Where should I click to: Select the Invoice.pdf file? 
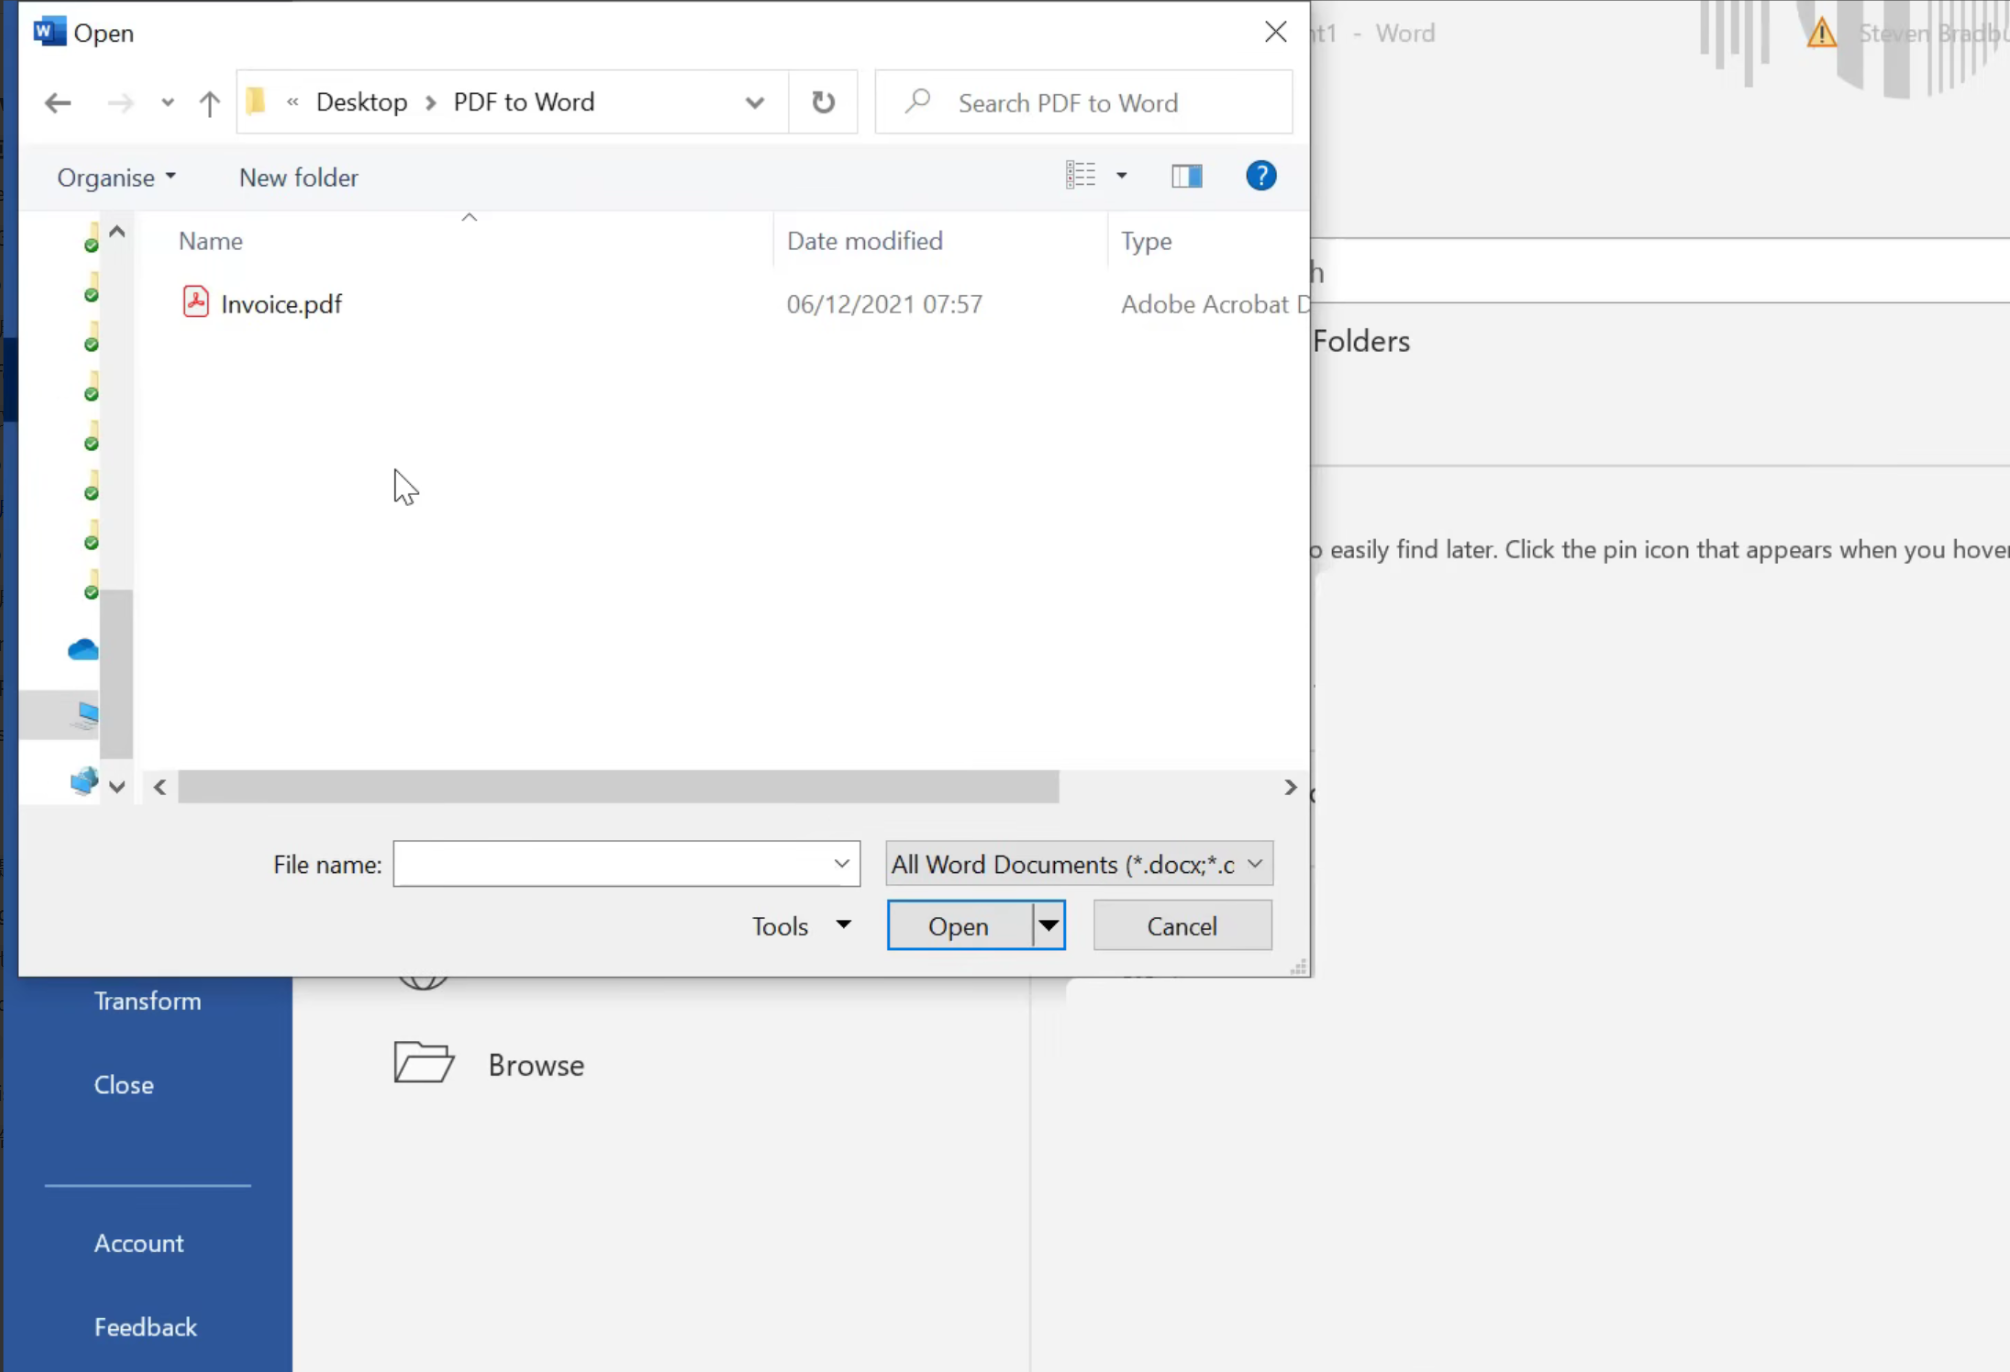tap(281, 304)
